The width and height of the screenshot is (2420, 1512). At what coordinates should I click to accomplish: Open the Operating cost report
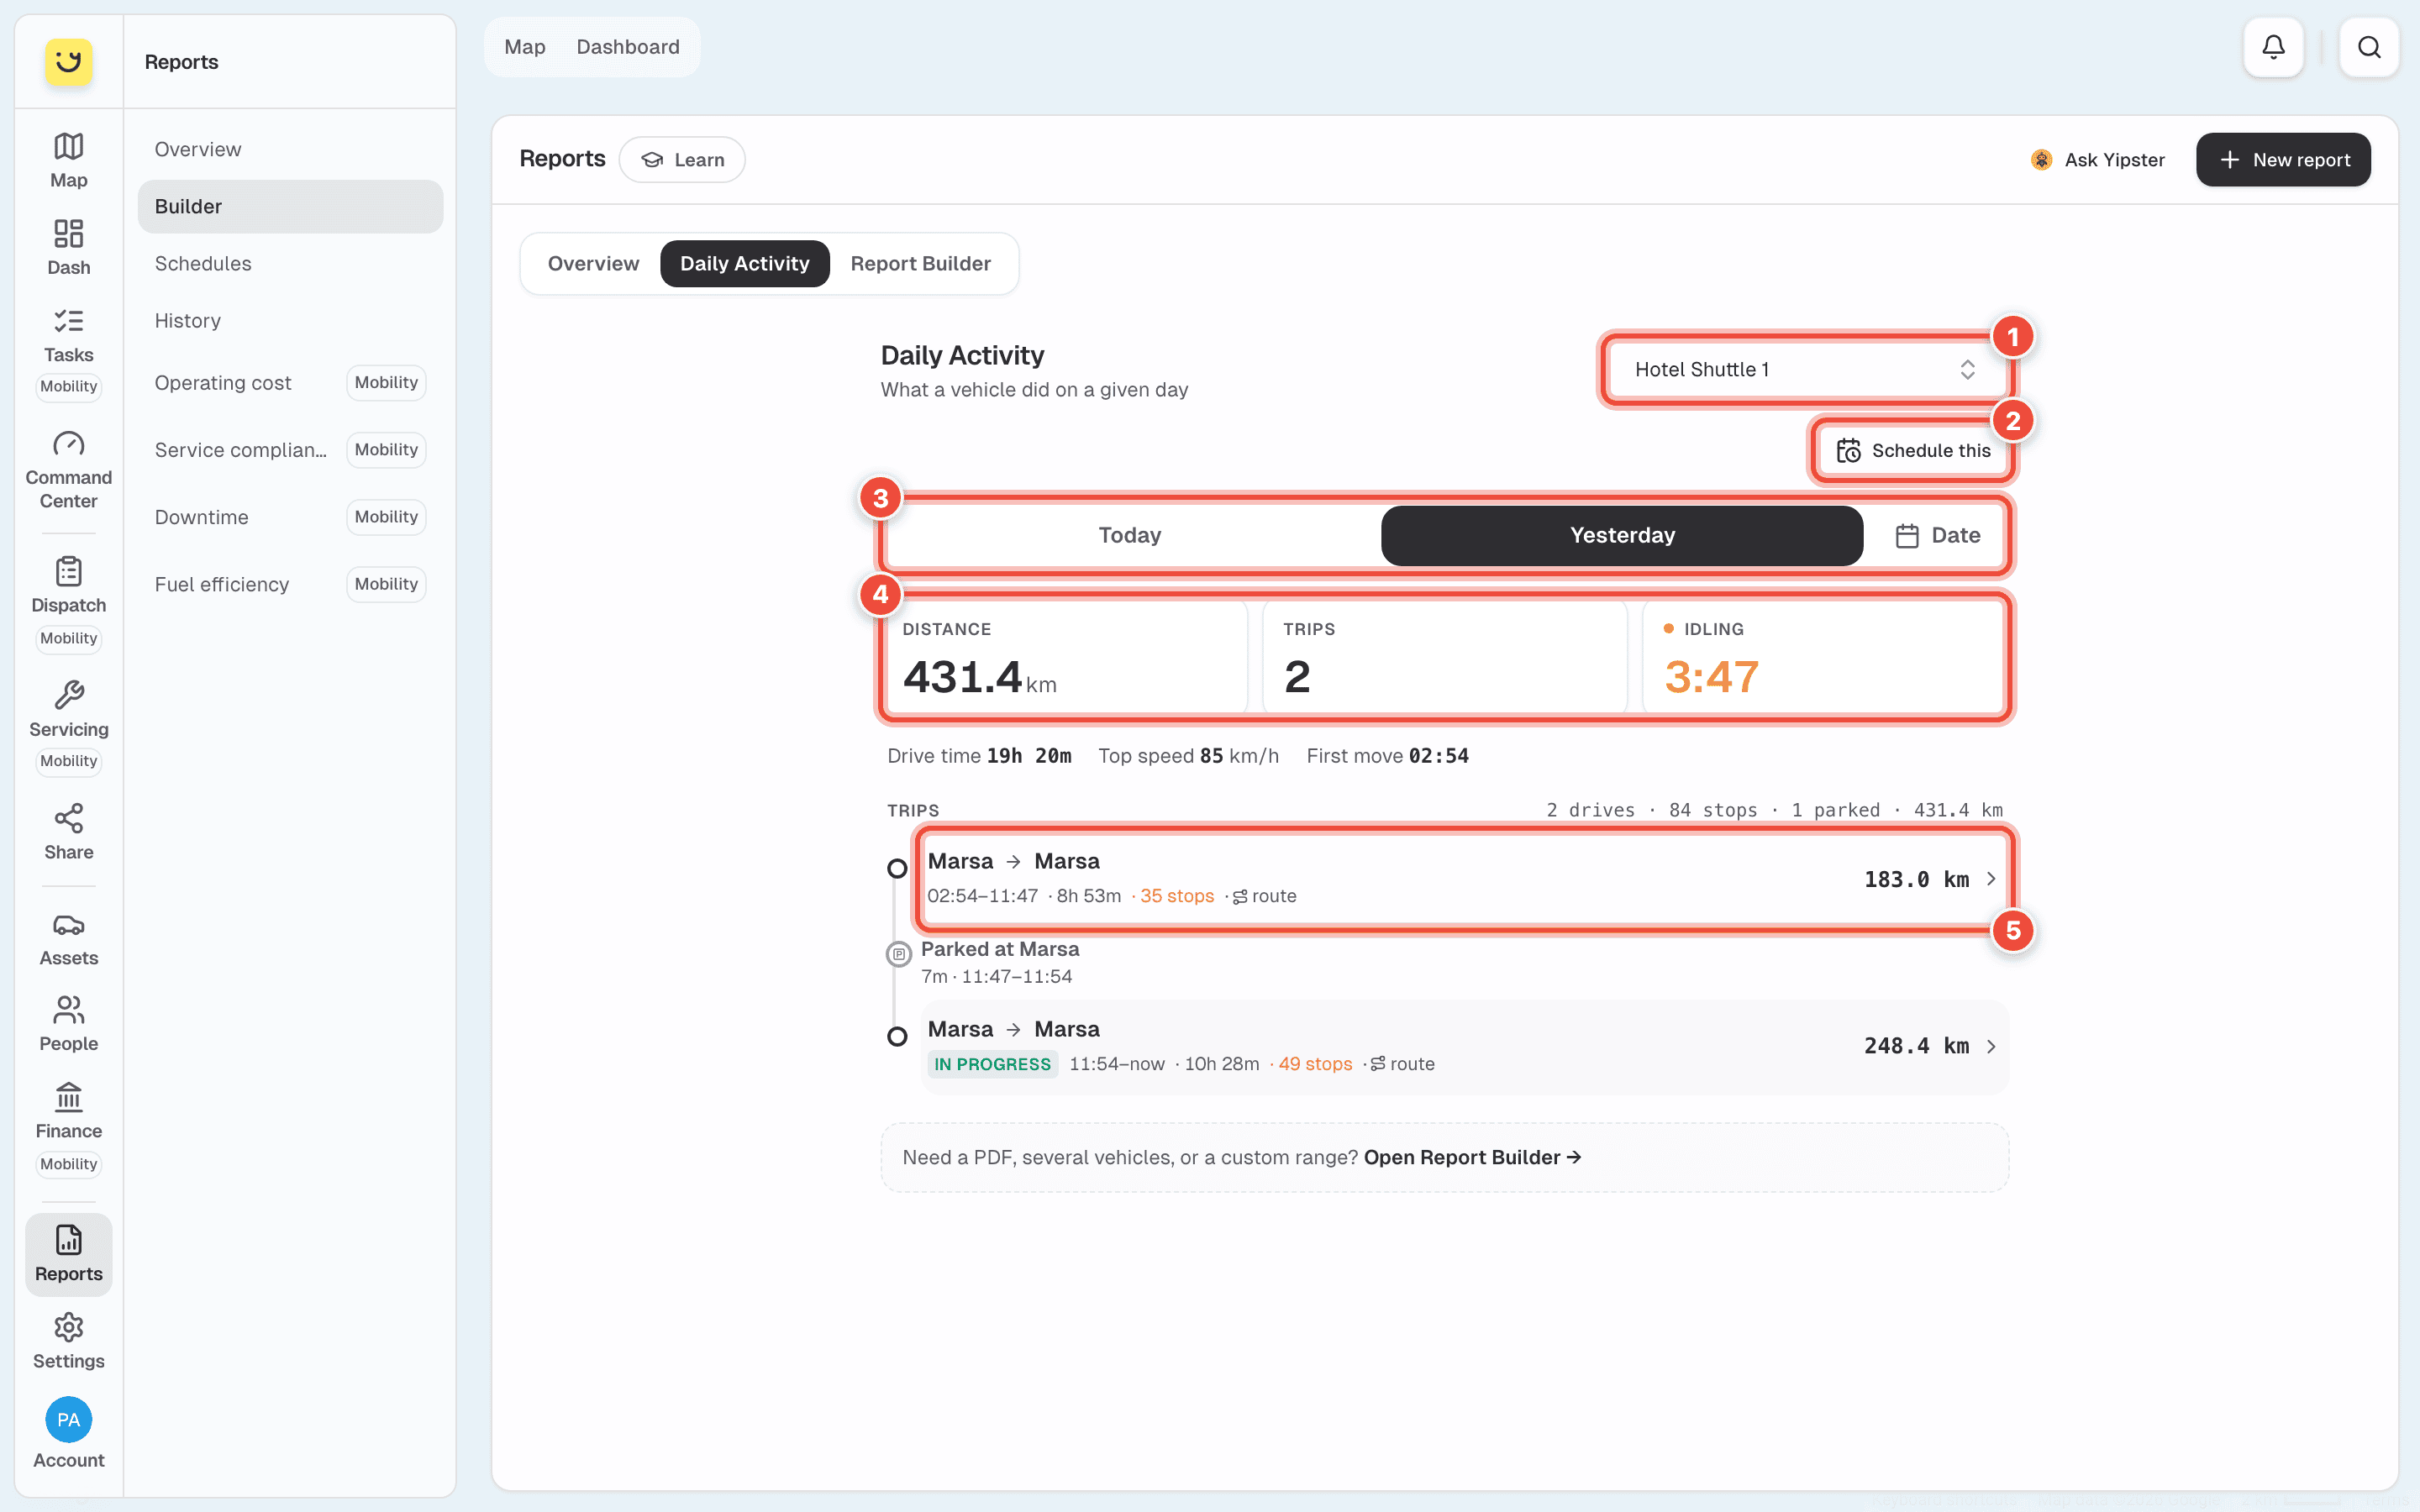(x=290, y=382)
